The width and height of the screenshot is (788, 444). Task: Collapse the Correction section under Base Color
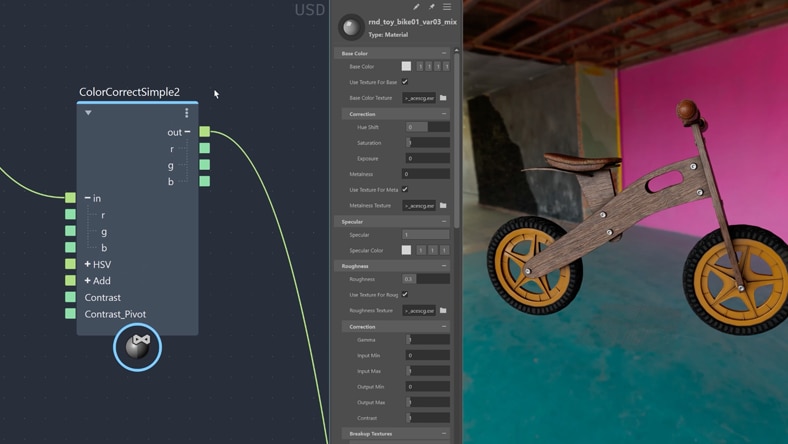tap(444, 114)
